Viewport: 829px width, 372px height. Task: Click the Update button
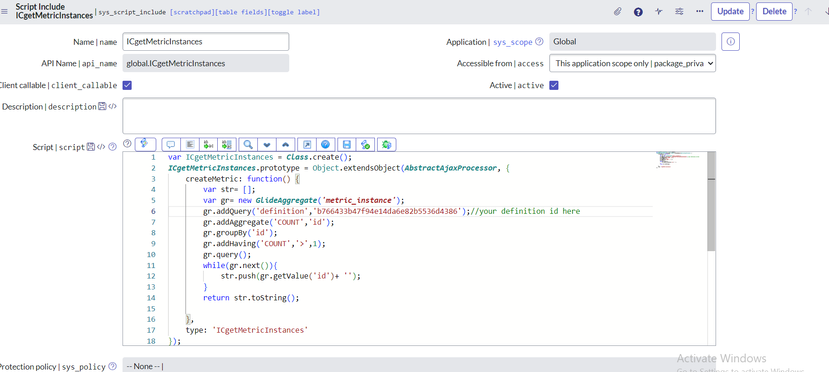click(730, 12)
